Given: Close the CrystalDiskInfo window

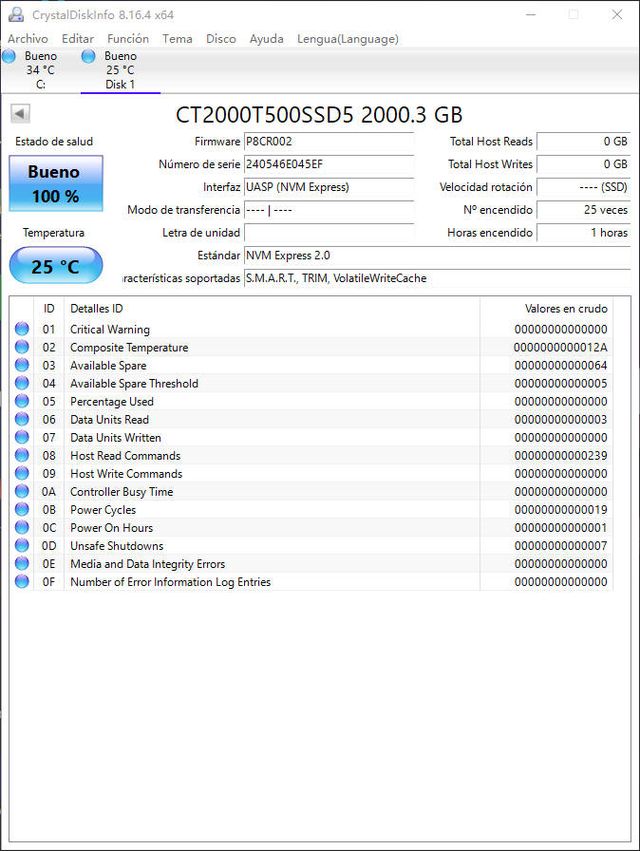Looking at the screenshot, I should click(617, 15).
